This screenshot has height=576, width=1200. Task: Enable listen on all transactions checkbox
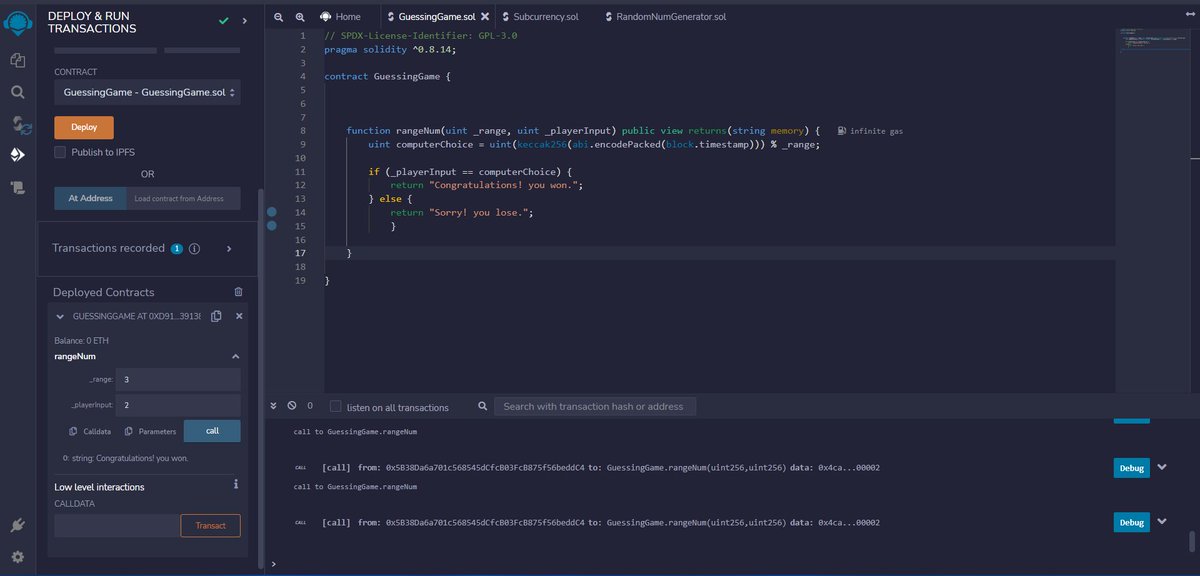(x=336, y=407)
